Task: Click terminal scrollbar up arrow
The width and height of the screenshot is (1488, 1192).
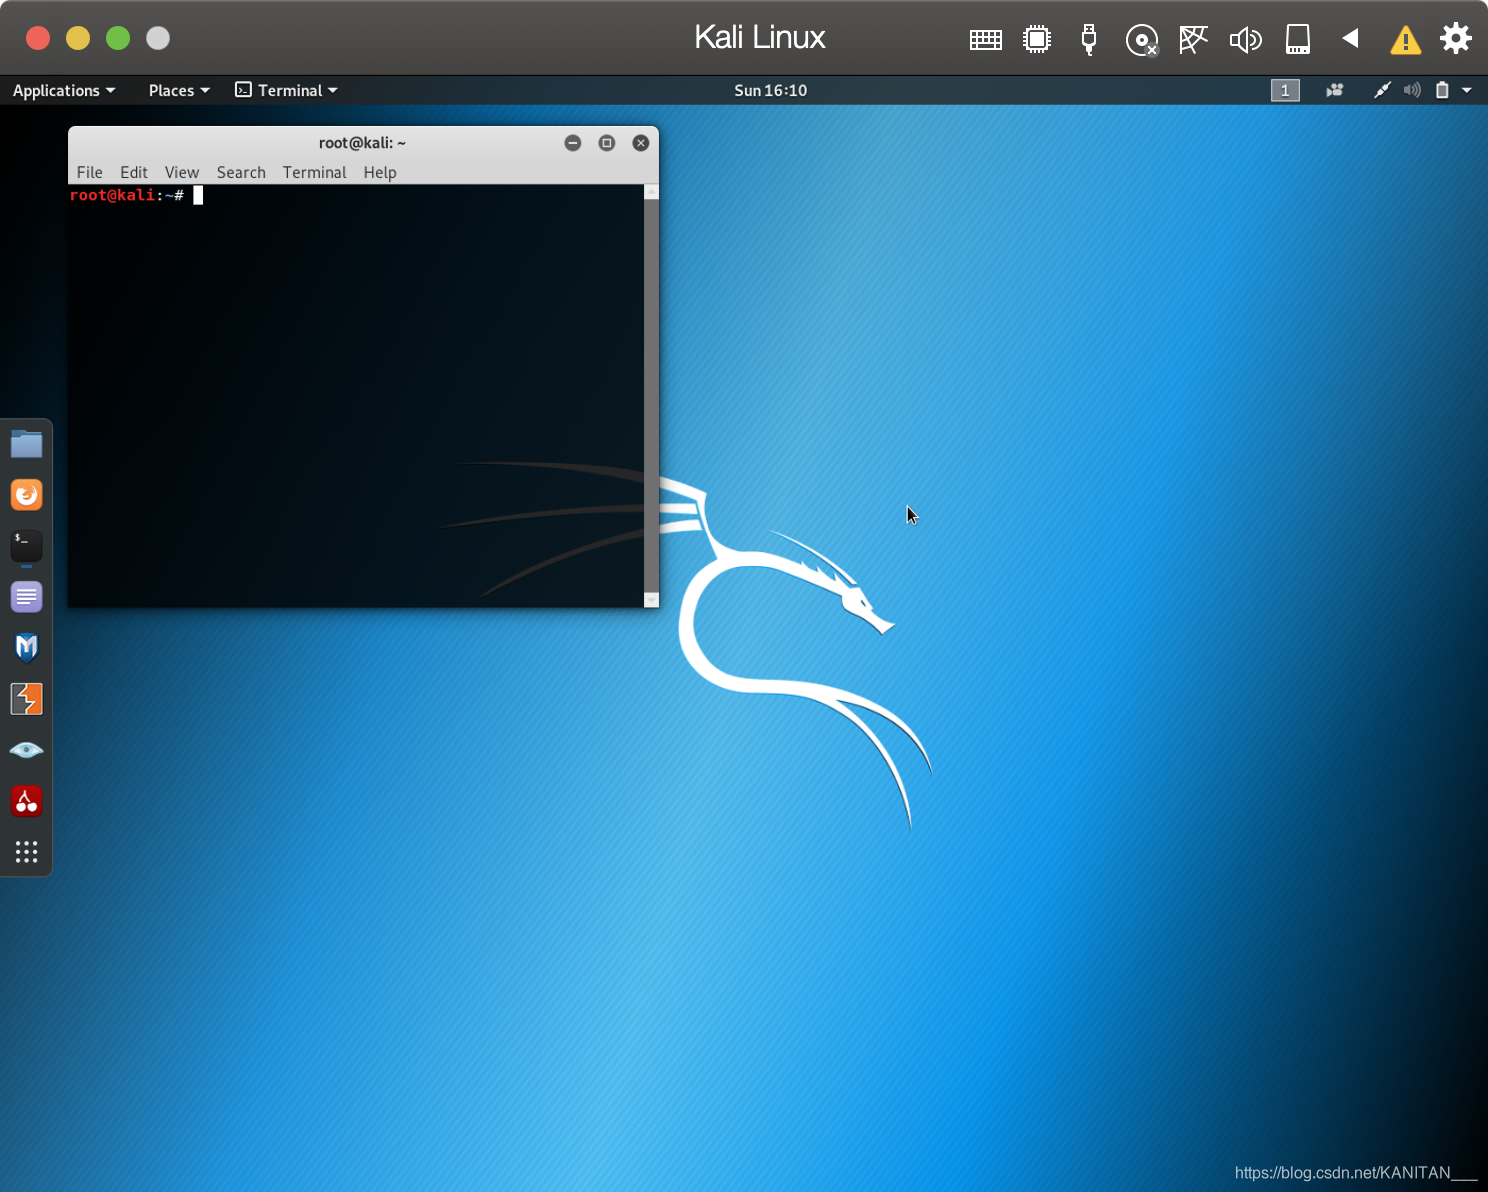Action: pos(651,191)
